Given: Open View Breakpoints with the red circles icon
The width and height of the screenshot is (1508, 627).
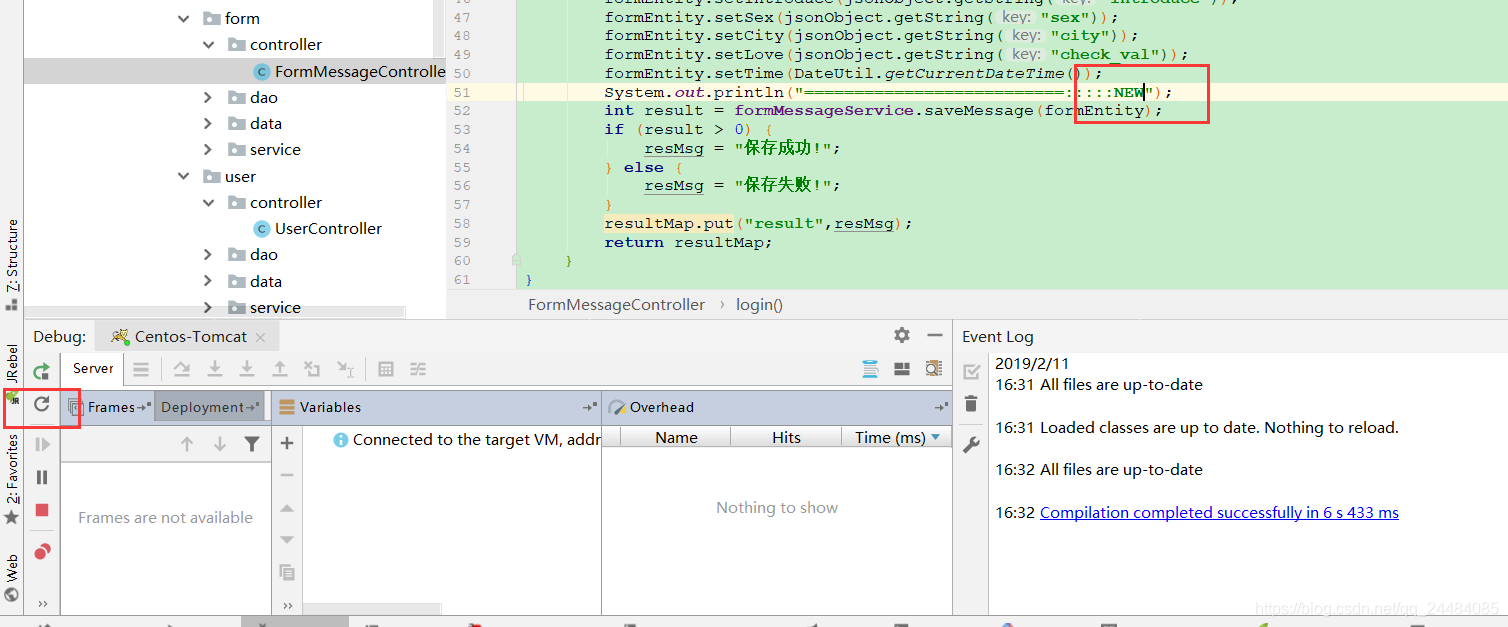Looking at the screenshot, I should pyautogui.click(x=42, y=551).
